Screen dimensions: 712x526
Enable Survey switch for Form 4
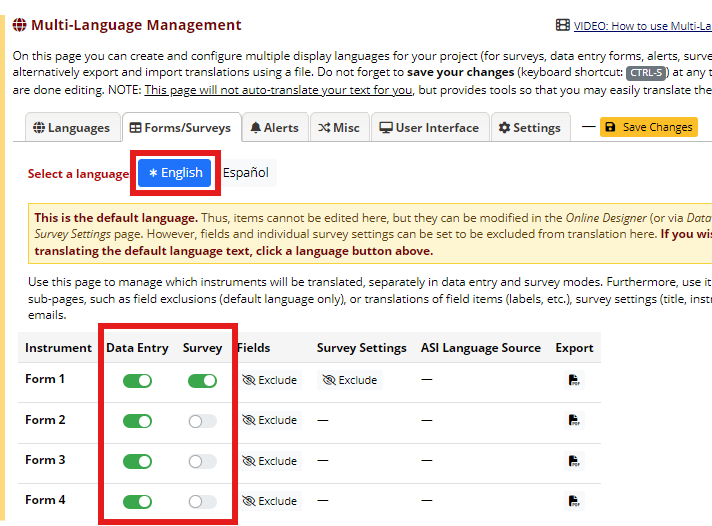[x=203, y=501]
